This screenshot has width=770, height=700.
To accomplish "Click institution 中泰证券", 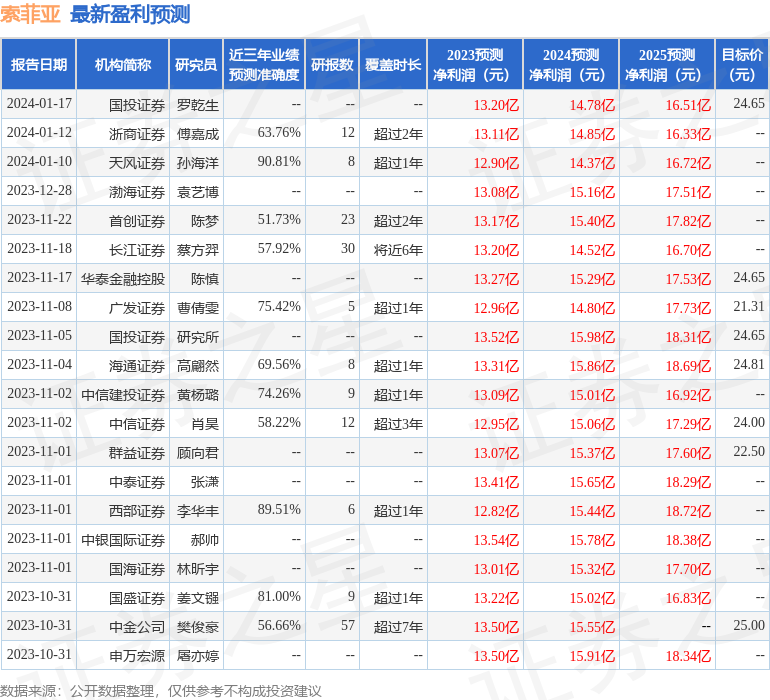I will 137,482.
